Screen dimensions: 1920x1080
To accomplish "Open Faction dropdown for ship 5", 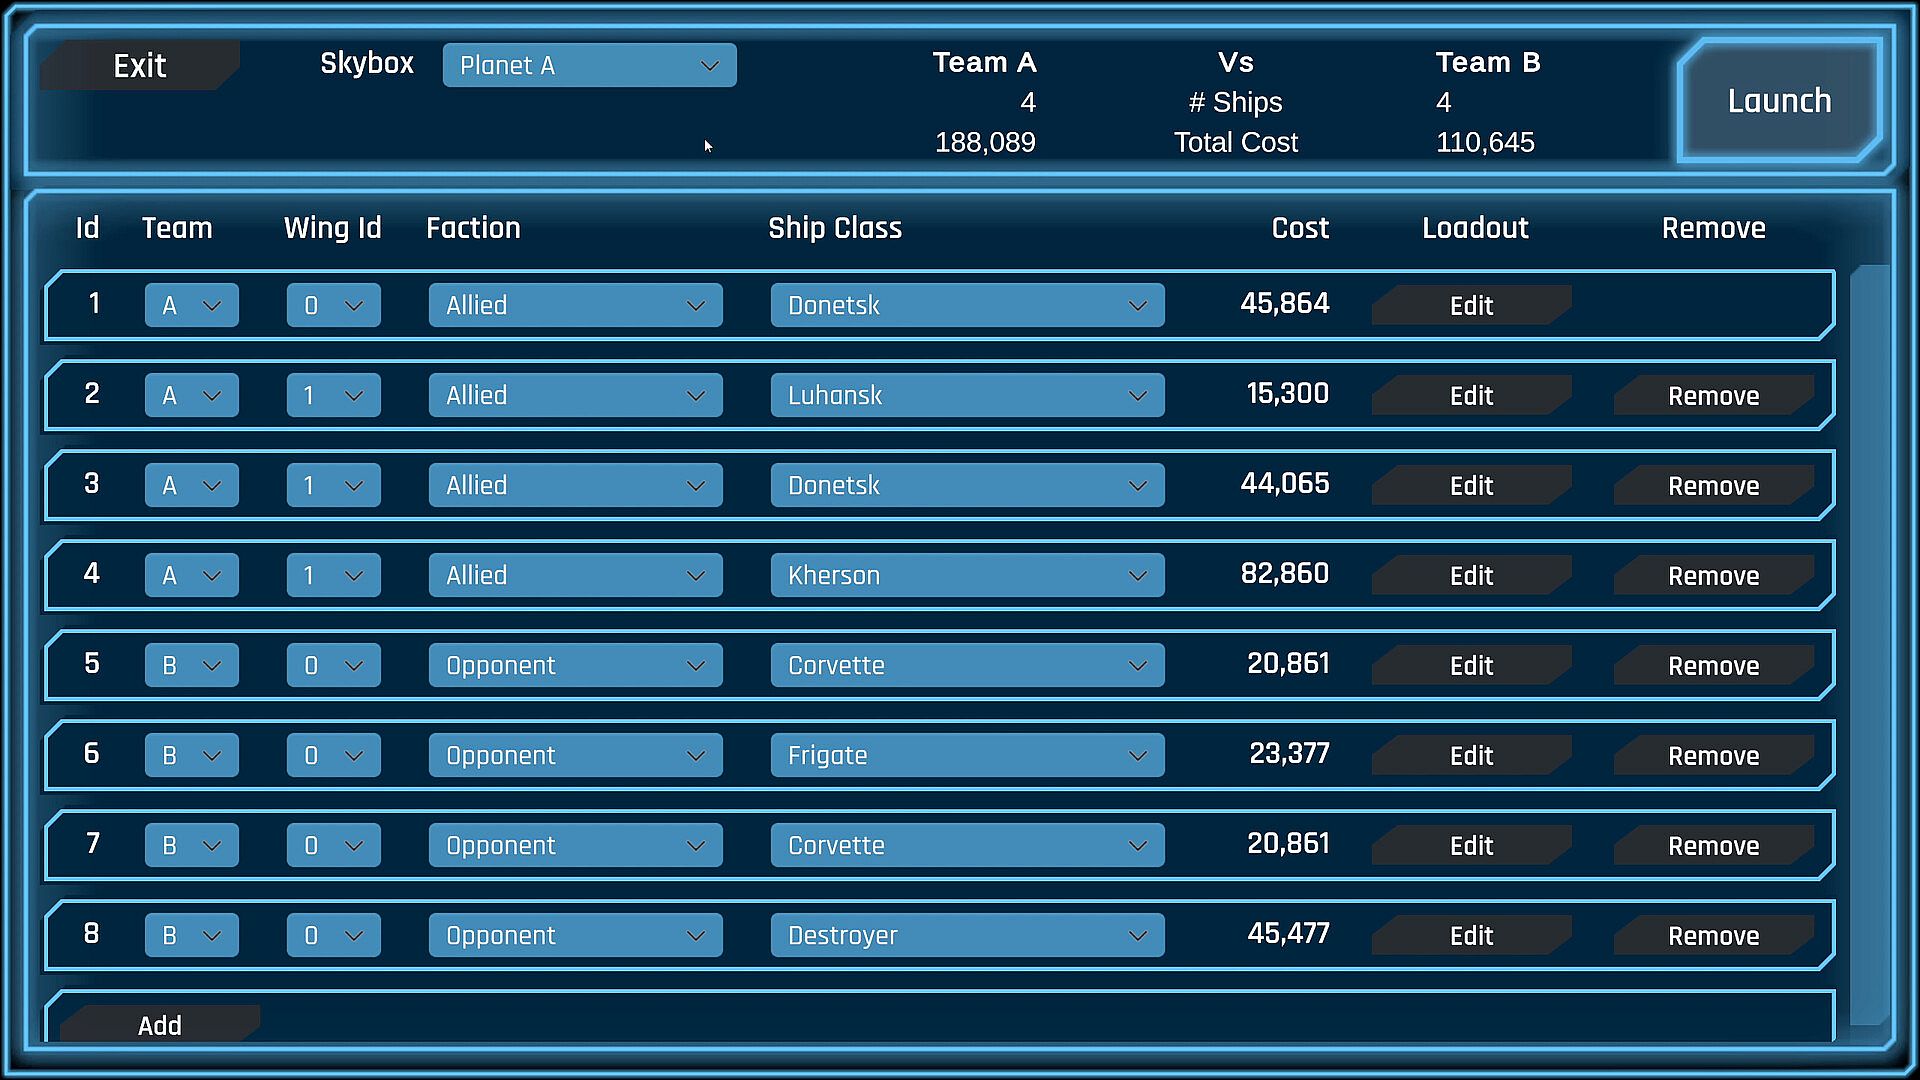I will pyautogui.click(x=575, y=665).
